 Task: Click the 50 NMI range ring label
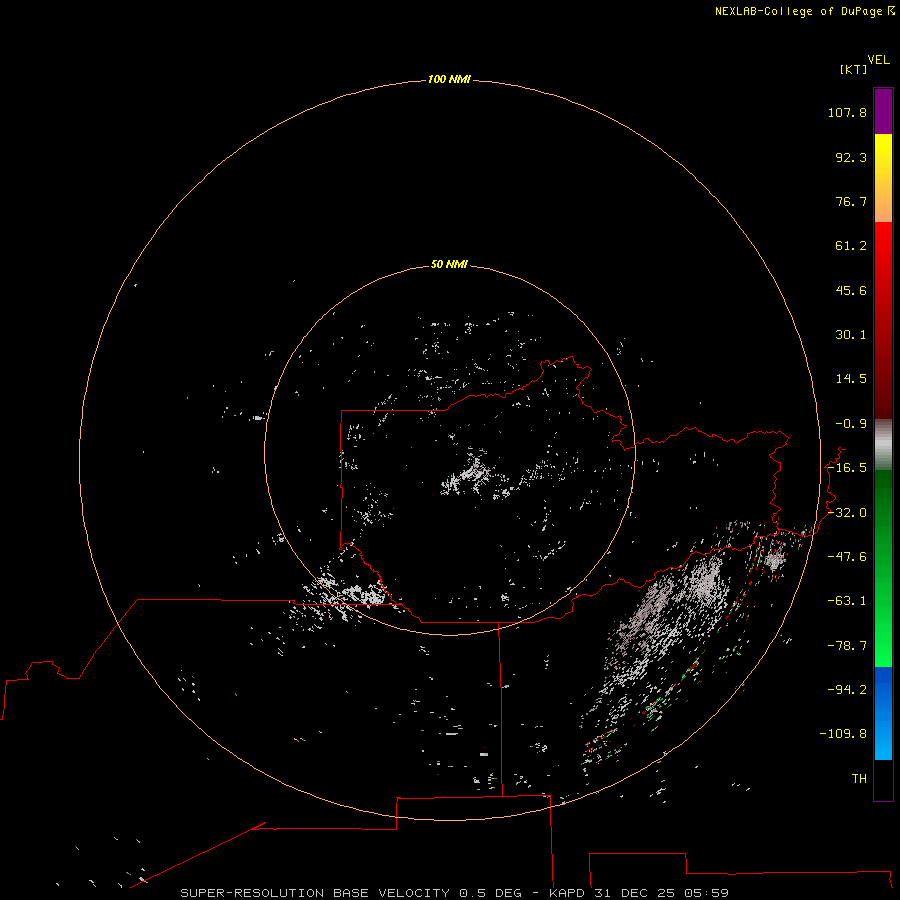pyautogui.click(x=449, y=264)
